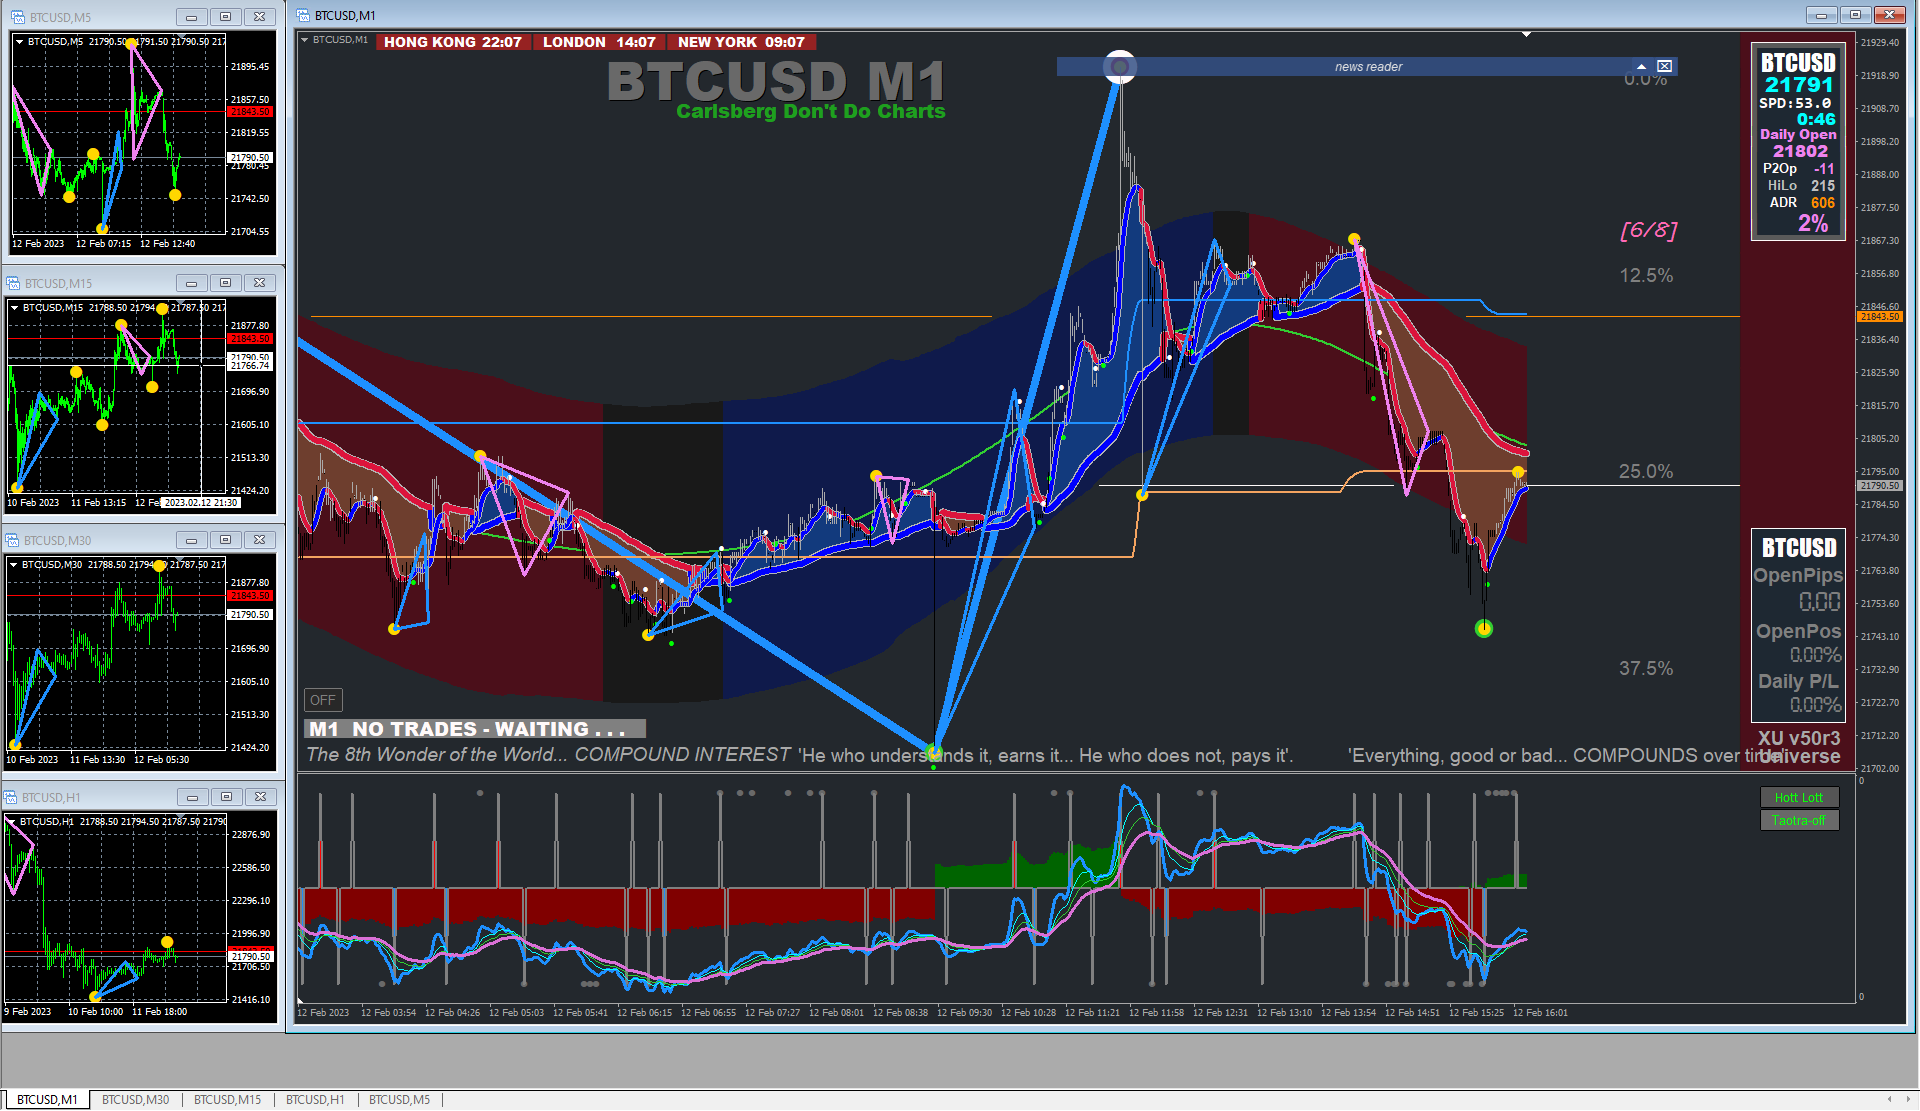
Task: Open BTCUSD,M1 chart dropdown triangle
Action: click(305, 40)
